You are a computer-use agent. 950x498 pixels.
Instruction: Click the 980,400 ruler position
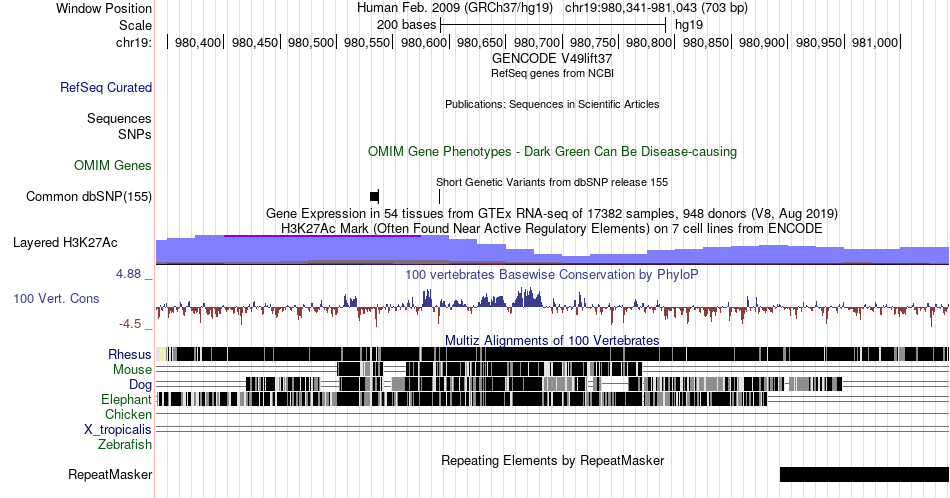click(198, 42)
